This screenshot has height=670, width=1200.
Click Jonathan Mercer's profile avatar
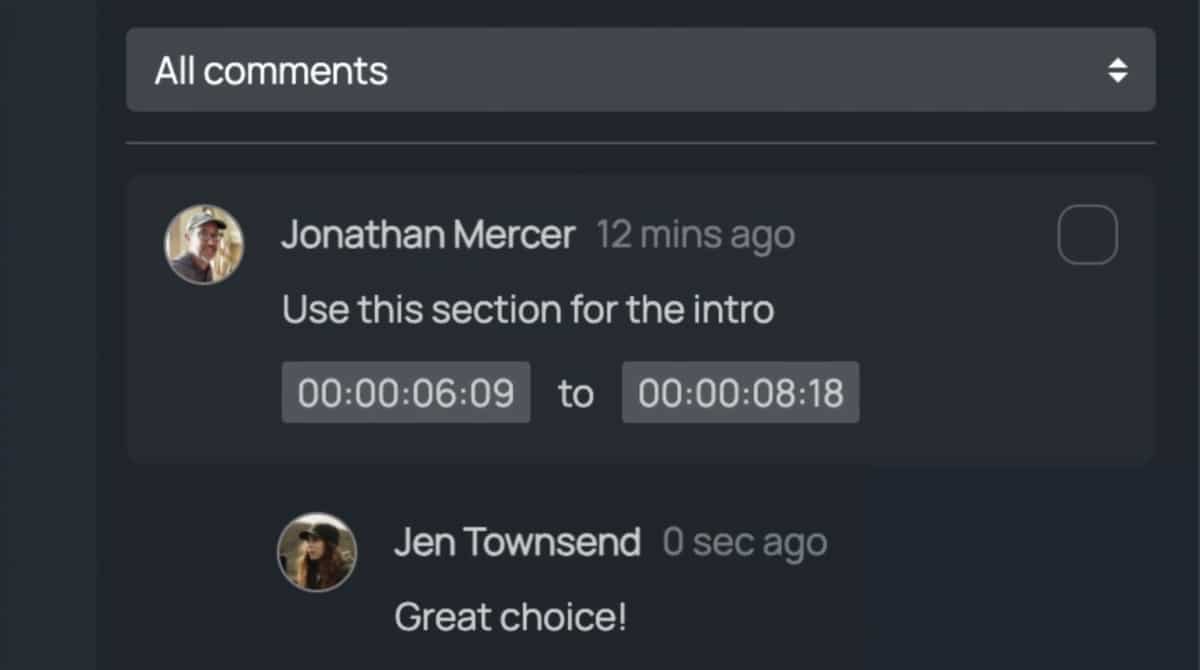pos(204,245)
